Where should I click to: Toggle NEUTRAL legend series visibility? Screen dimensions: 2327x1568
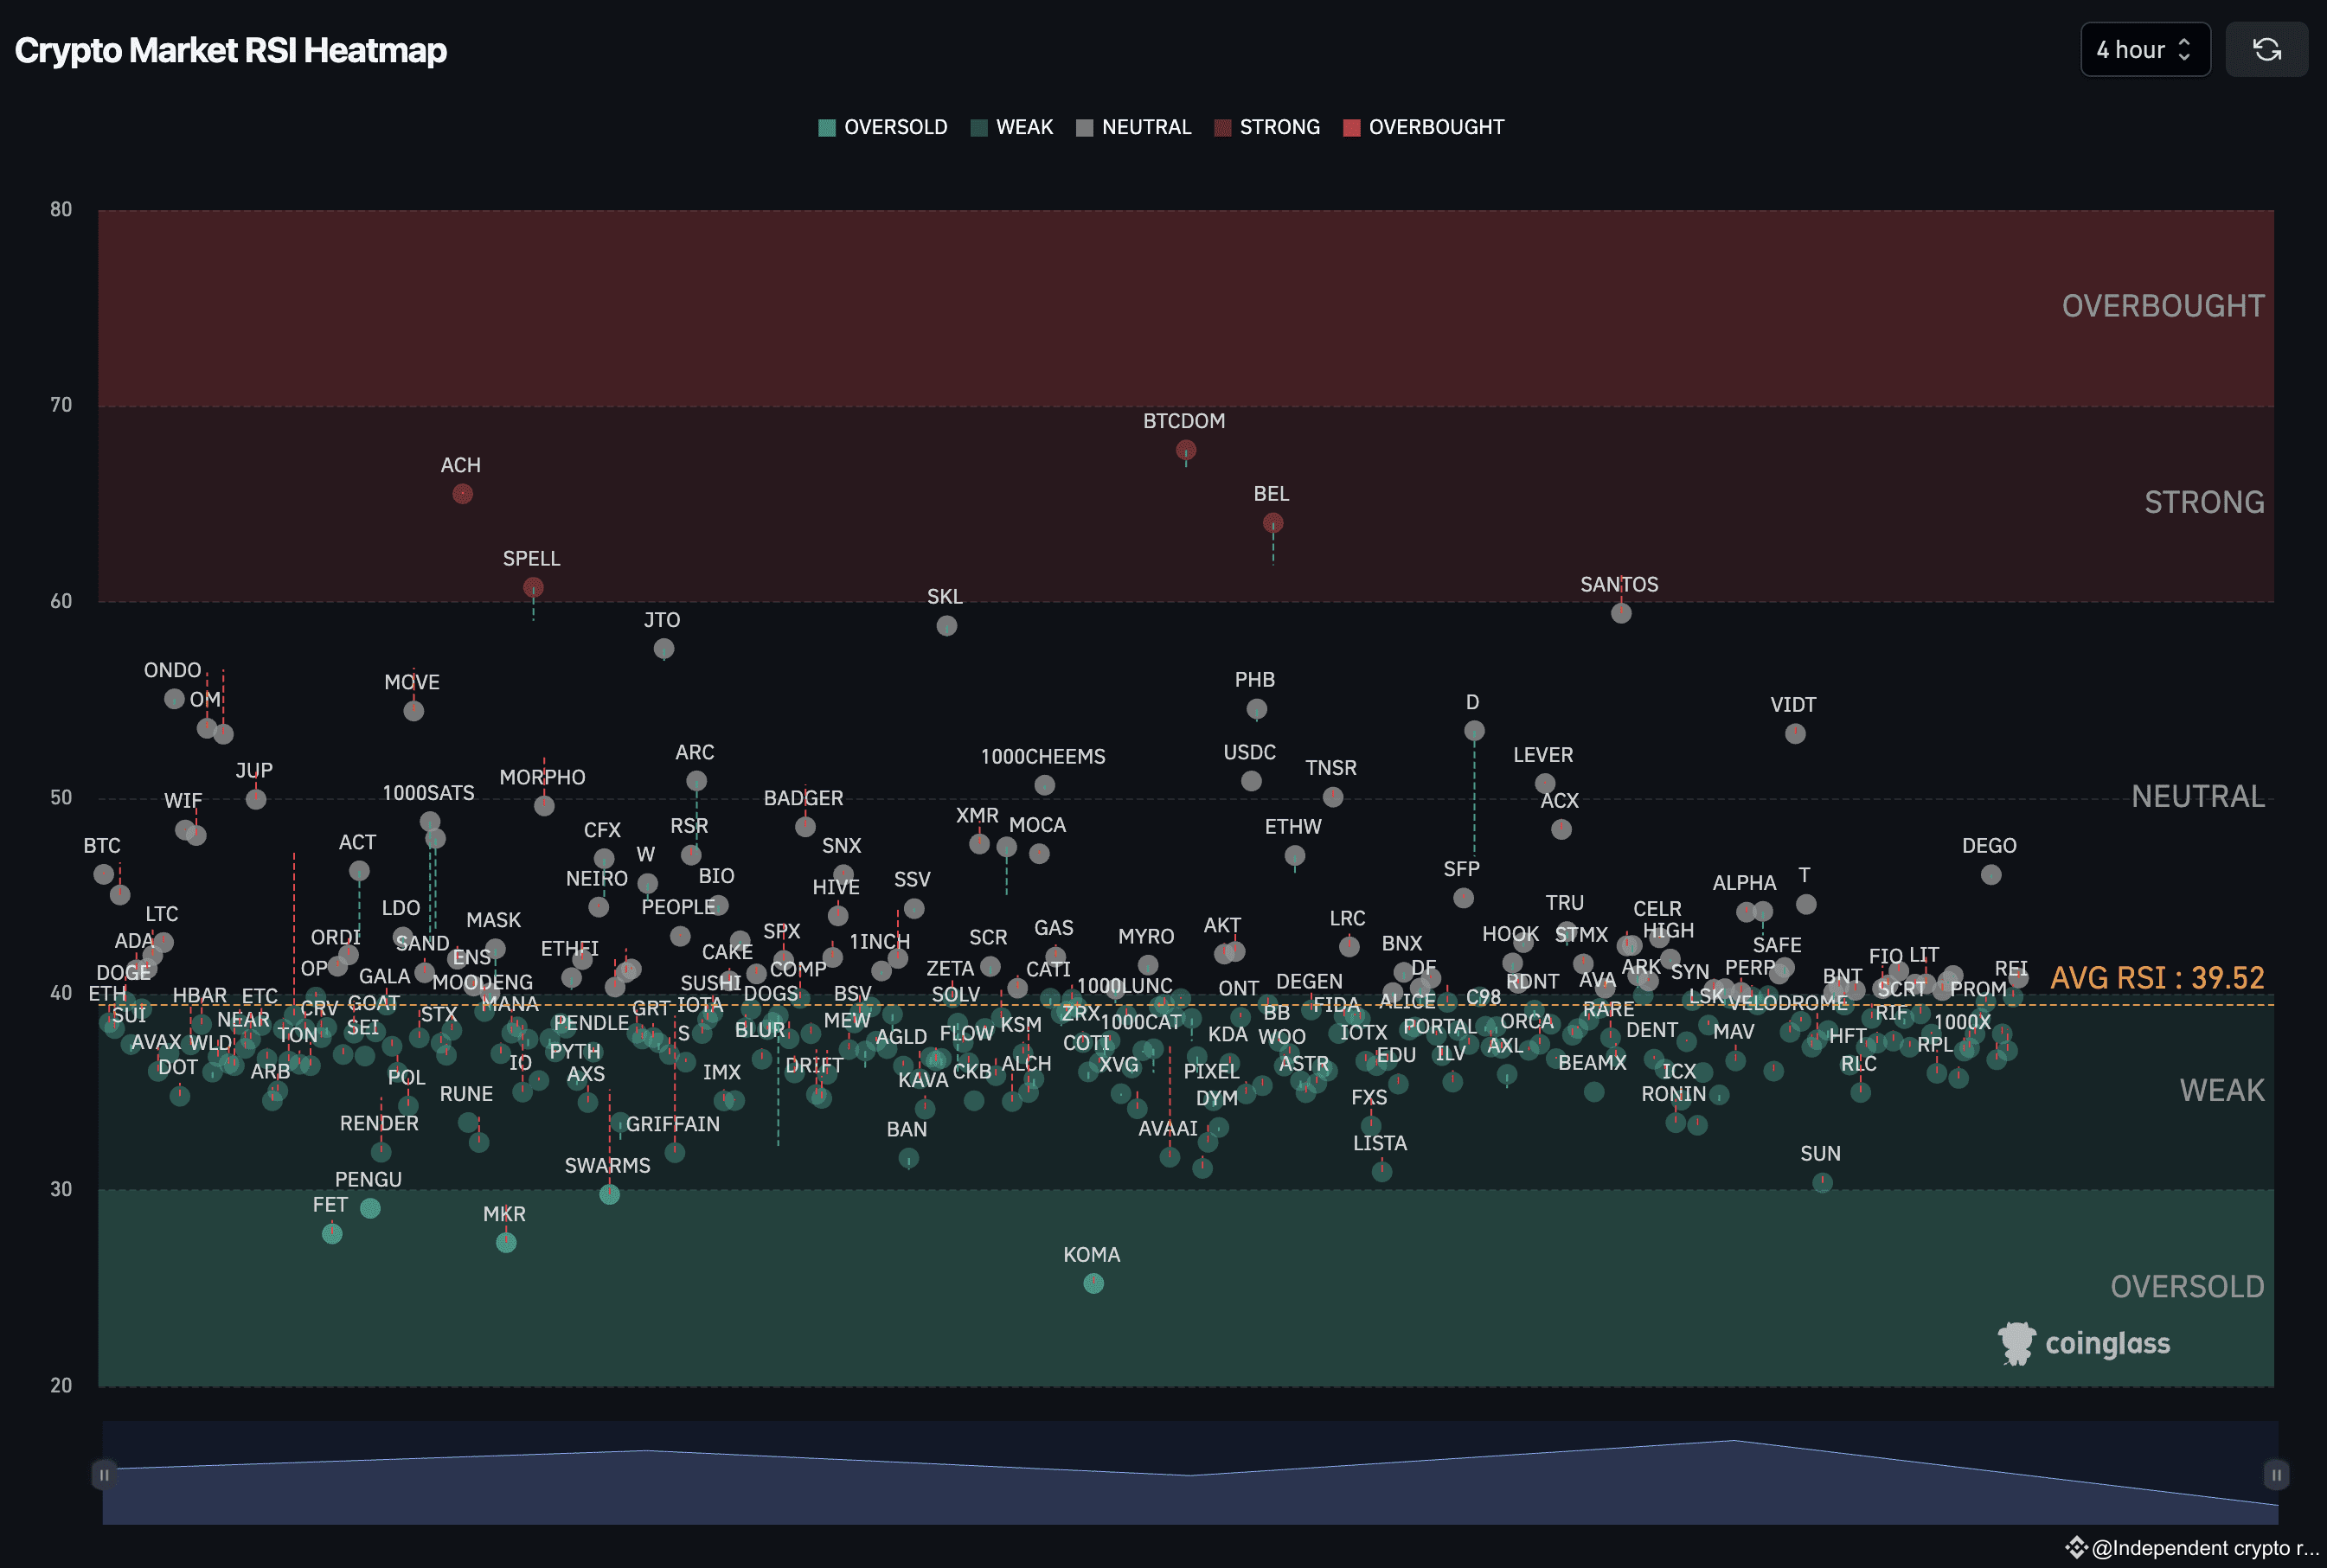[1133, 127]
